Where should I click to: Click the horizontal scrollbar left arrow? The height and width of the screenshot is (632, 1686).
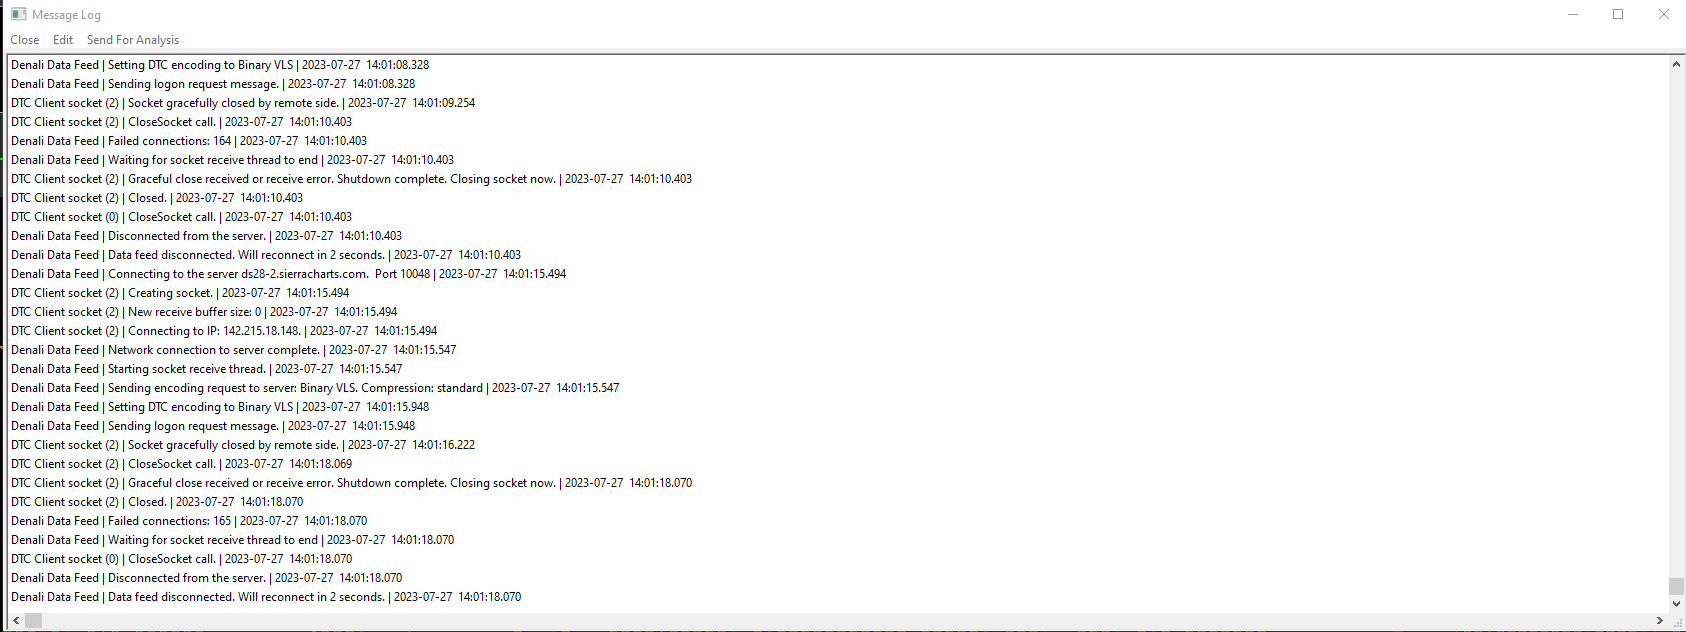pyautogui.click(x=16, y=621)
